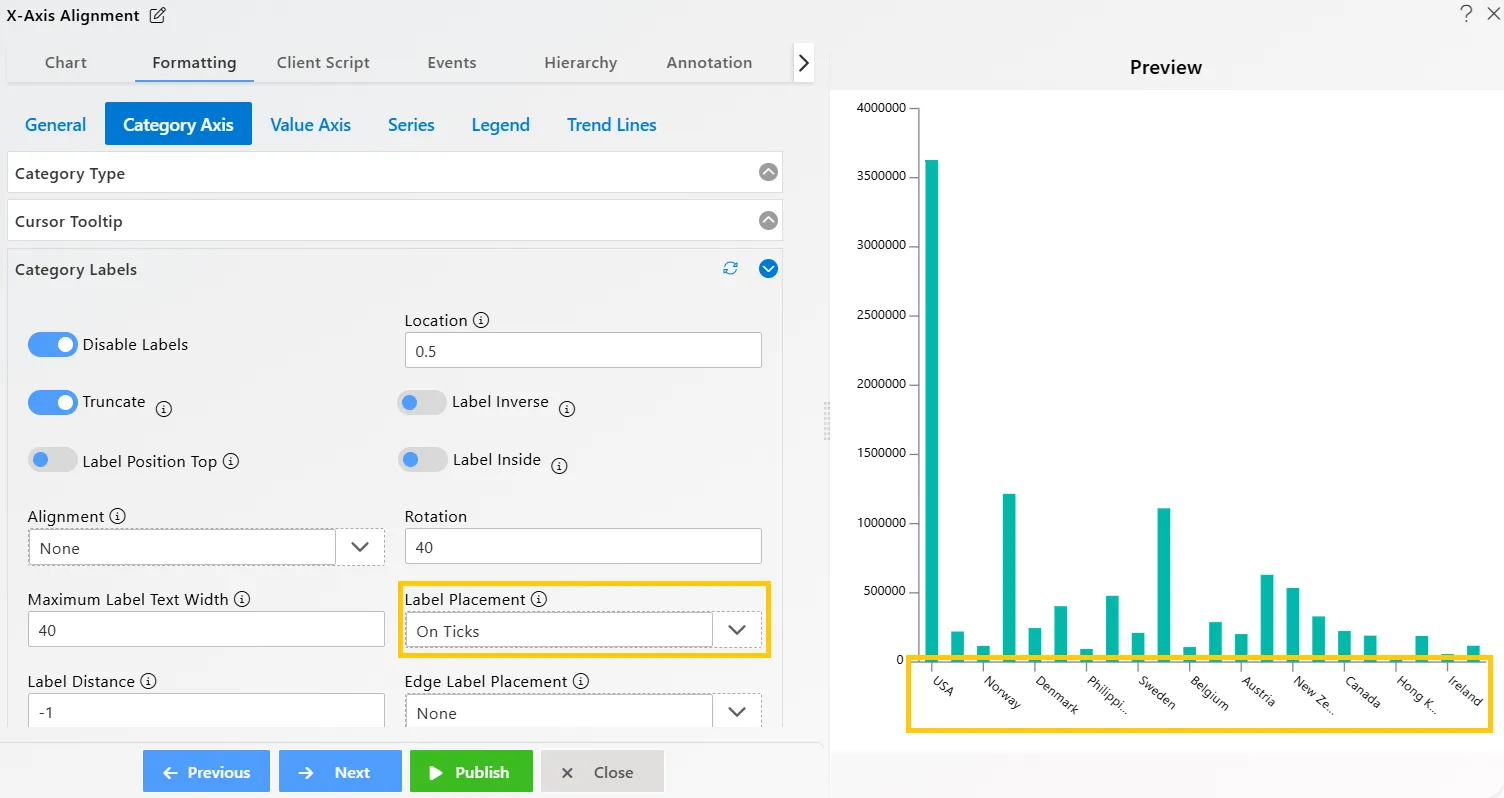Select the Formatting tab
Screen dimensions: 1504x798
[x=194, y=62]
